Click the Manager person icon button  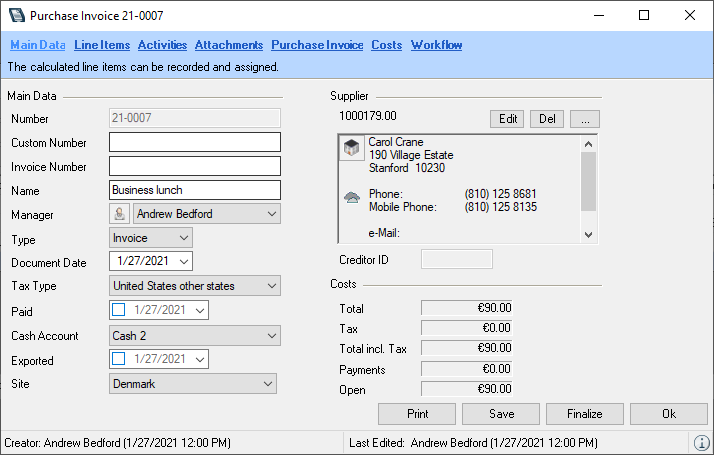(120, 214)
